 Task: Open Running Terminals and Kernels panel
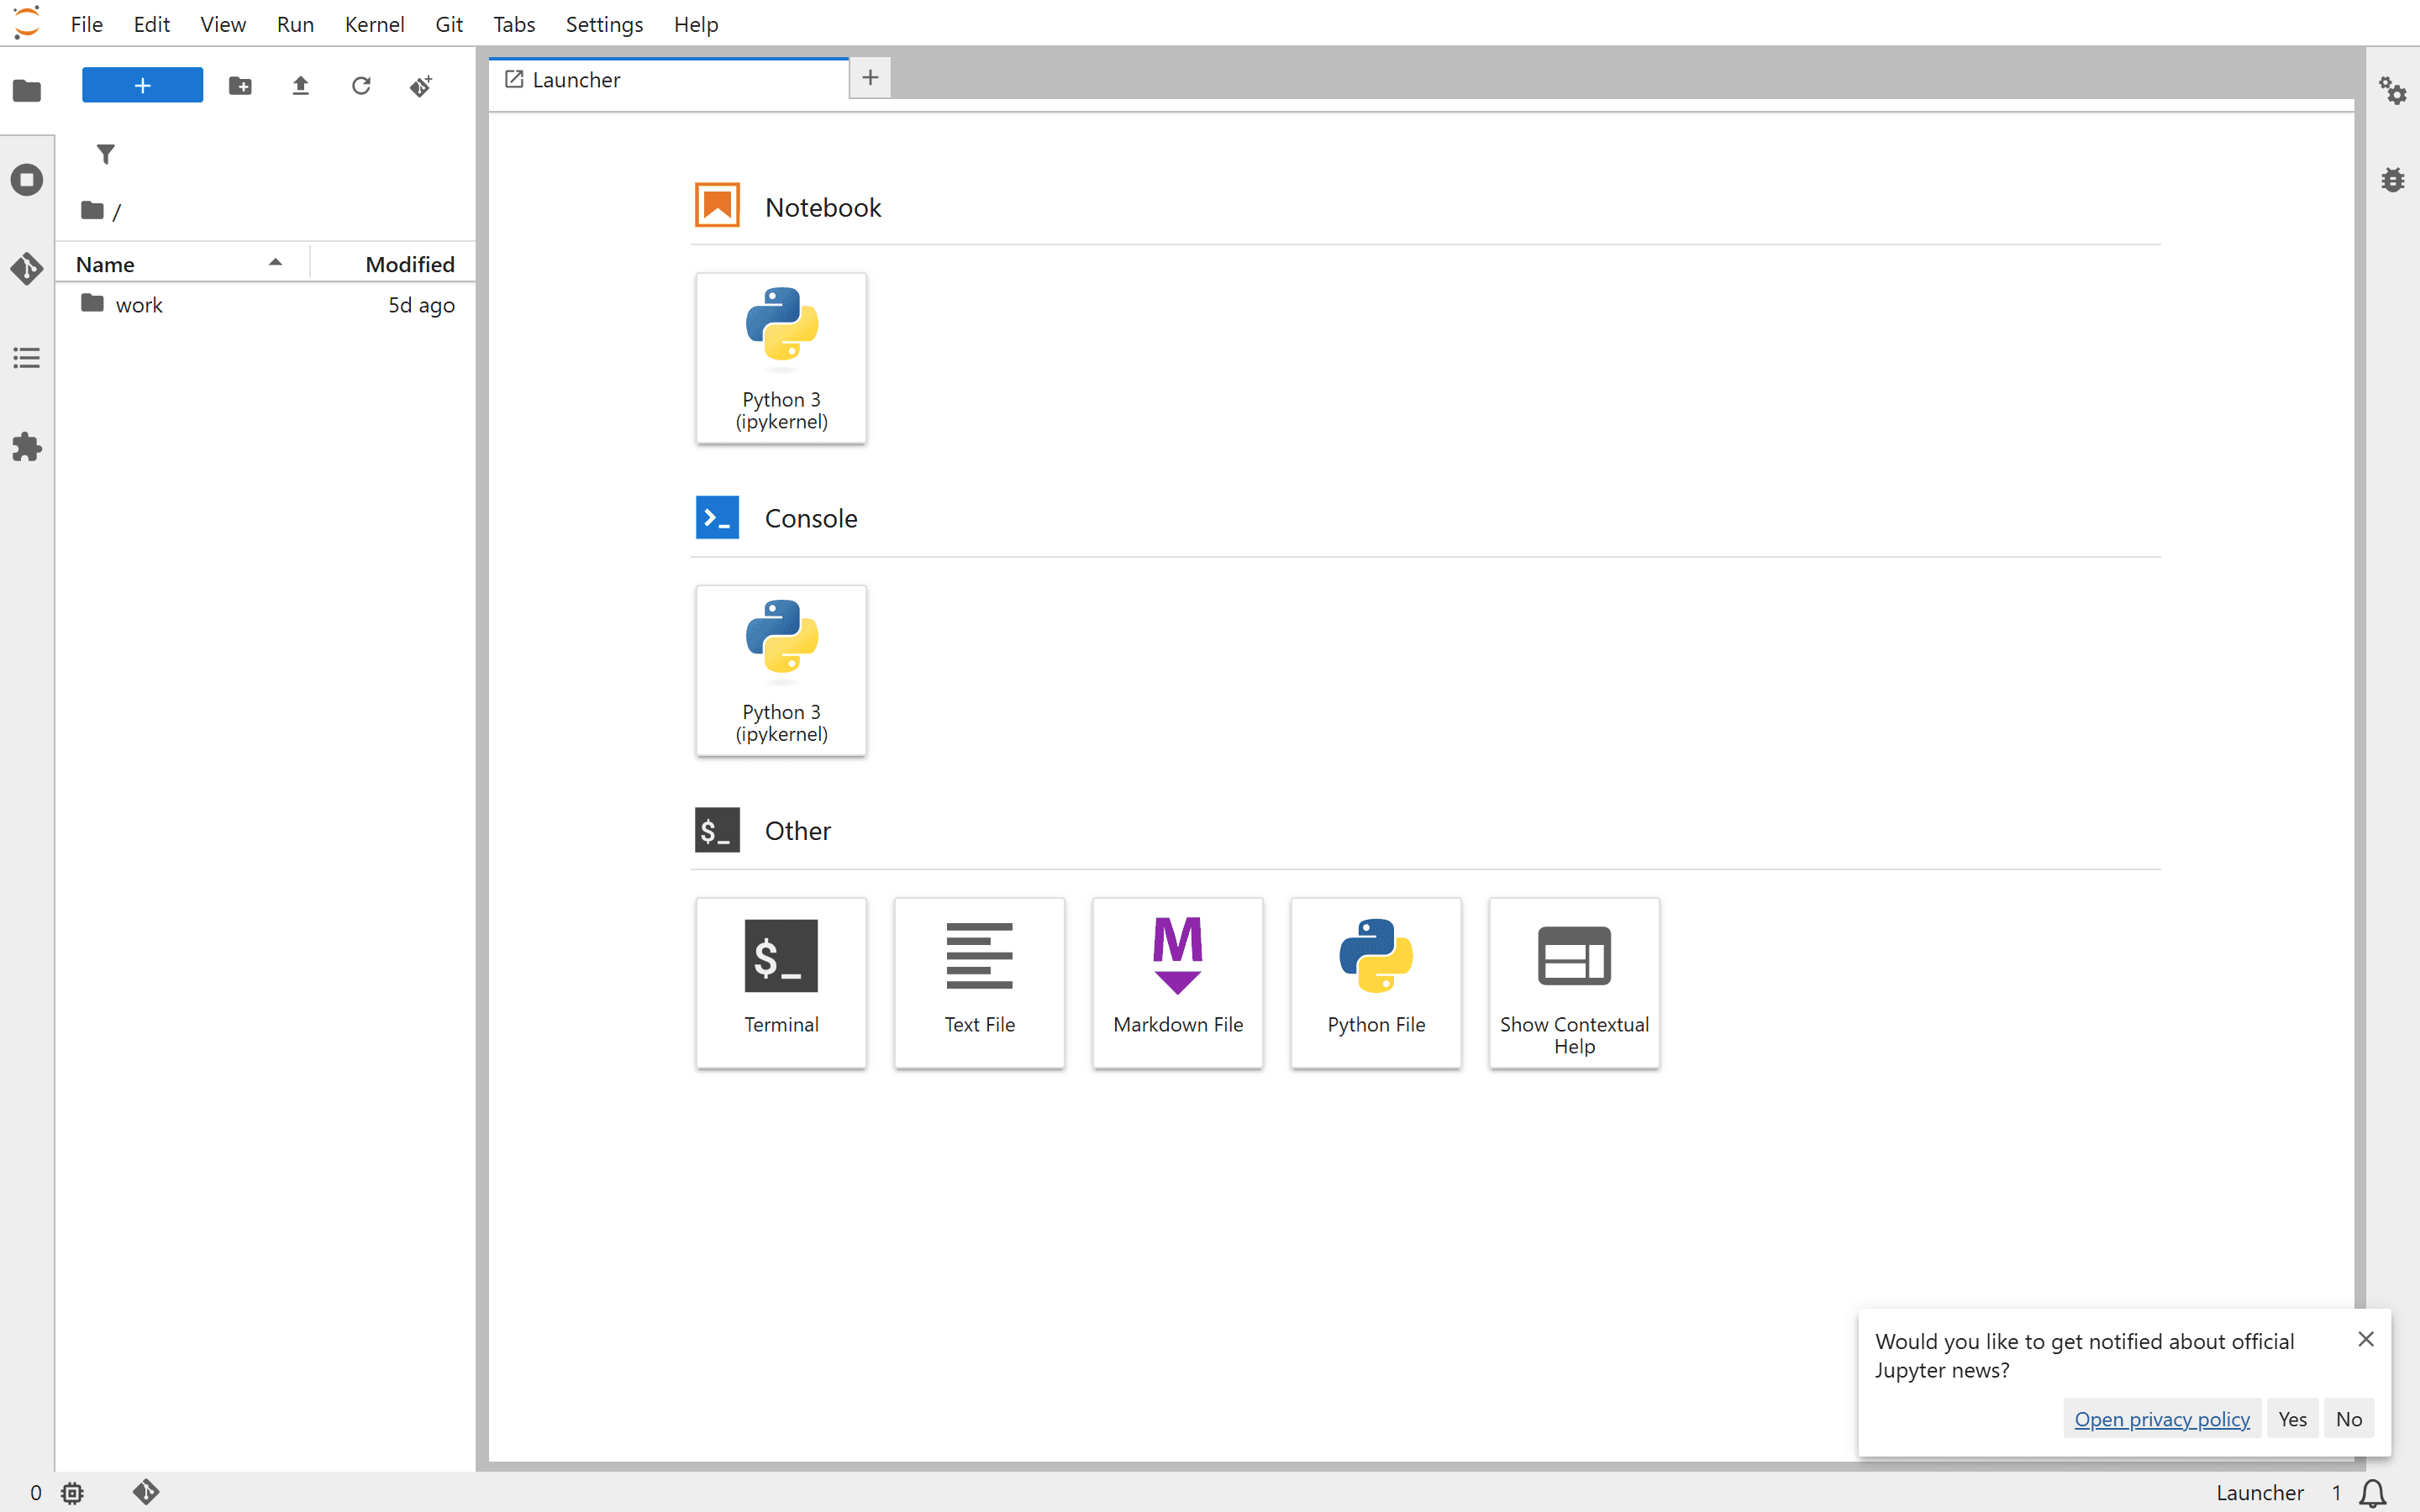[27, 180]
